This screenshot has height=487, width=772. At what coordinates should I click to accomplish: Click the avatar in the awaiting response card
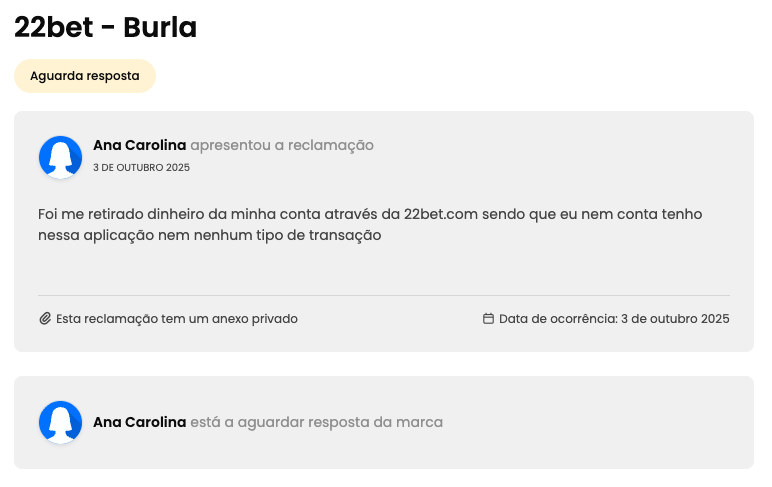[60, 422]
